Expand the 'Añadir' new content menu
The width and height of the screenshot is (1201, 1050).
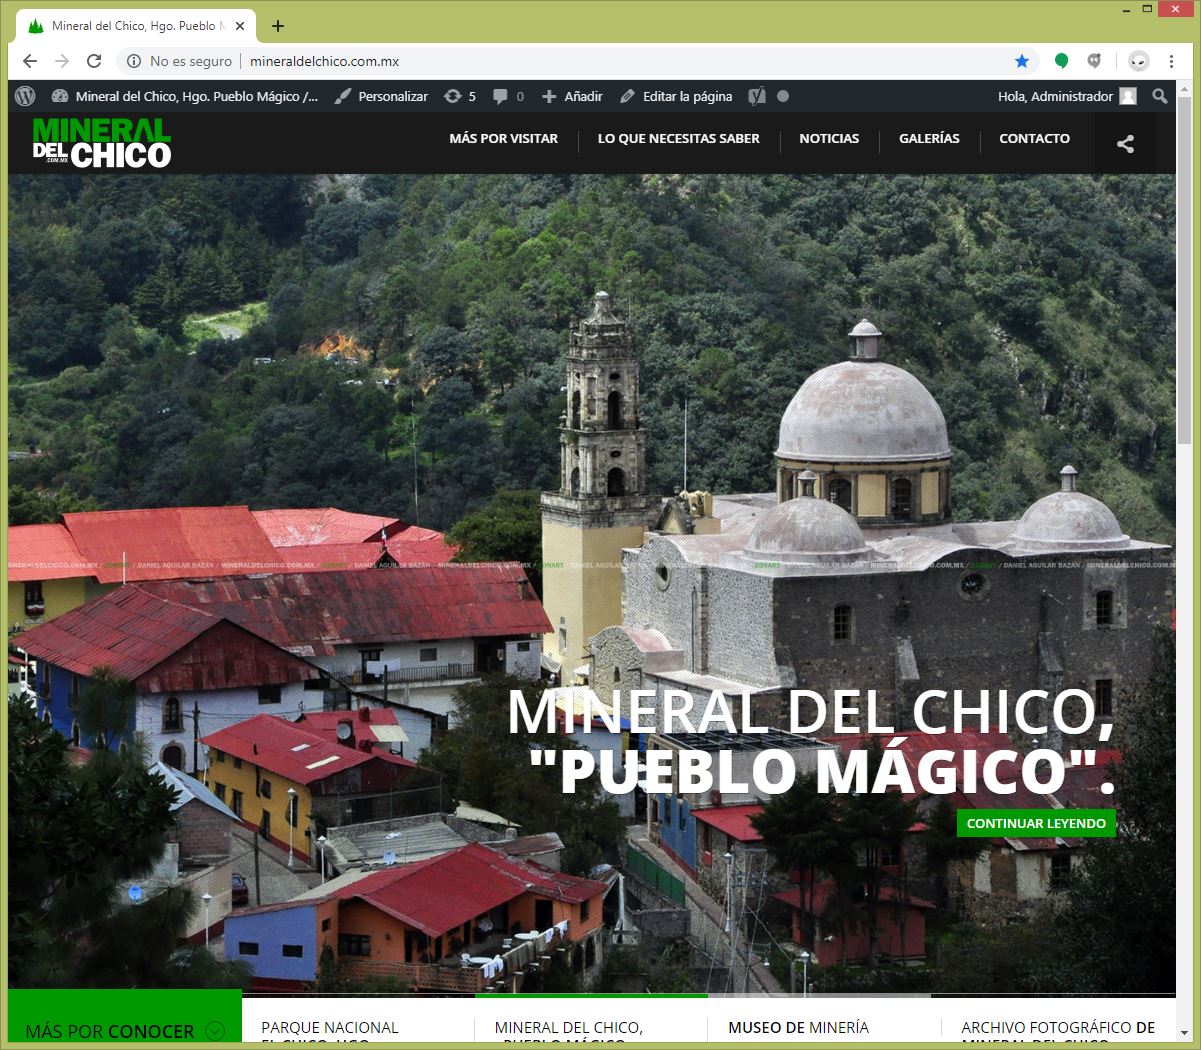coord(572,96)
